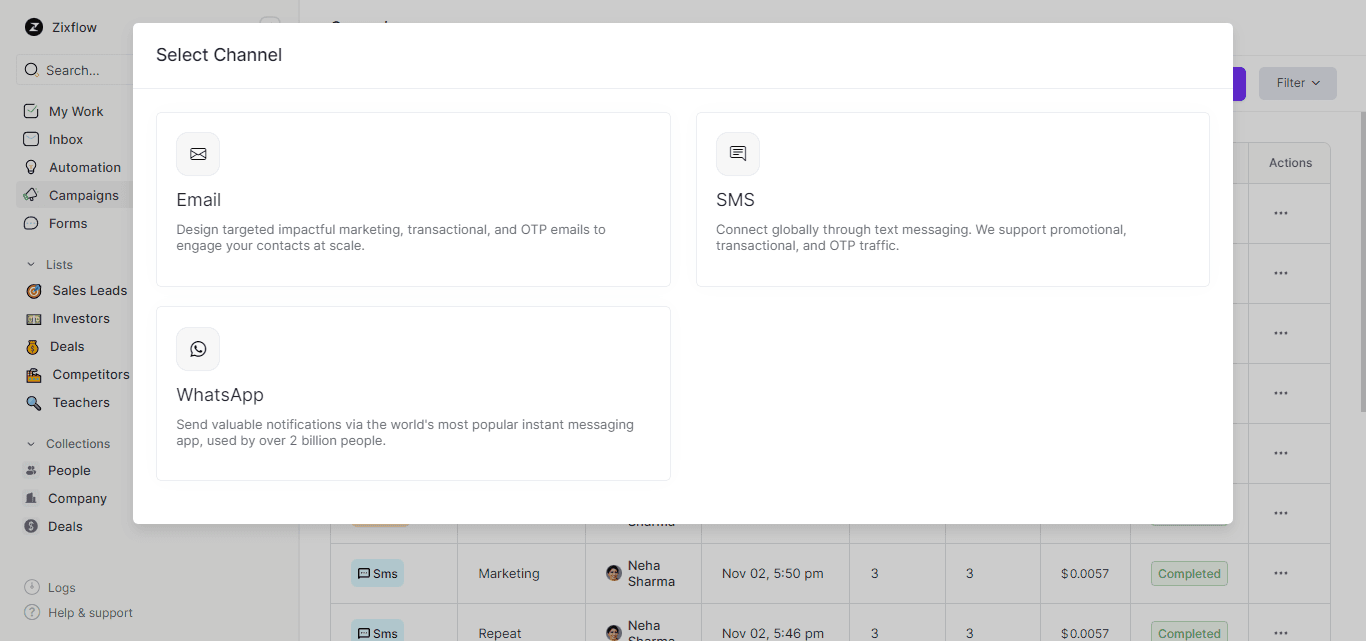Select the SMS channel icon
Viewport: 1366px width, 641px height.
tap(737, 154)
